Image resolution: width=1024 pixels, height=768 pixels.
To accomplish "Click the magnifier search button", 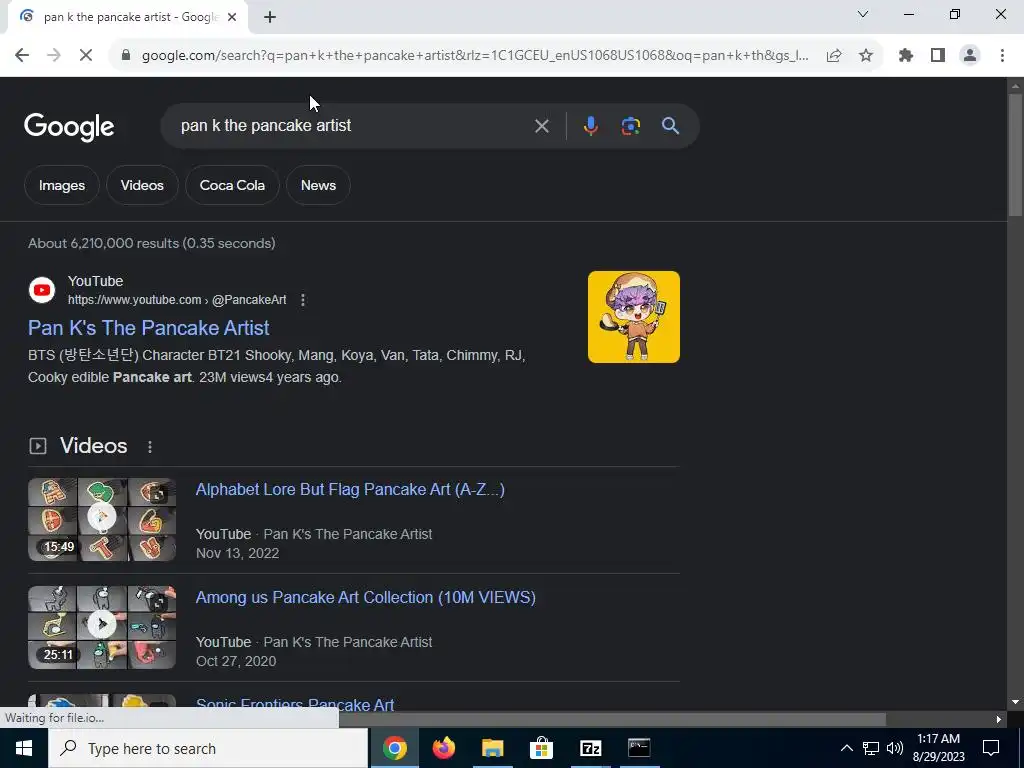I will (x=670, y=125).
